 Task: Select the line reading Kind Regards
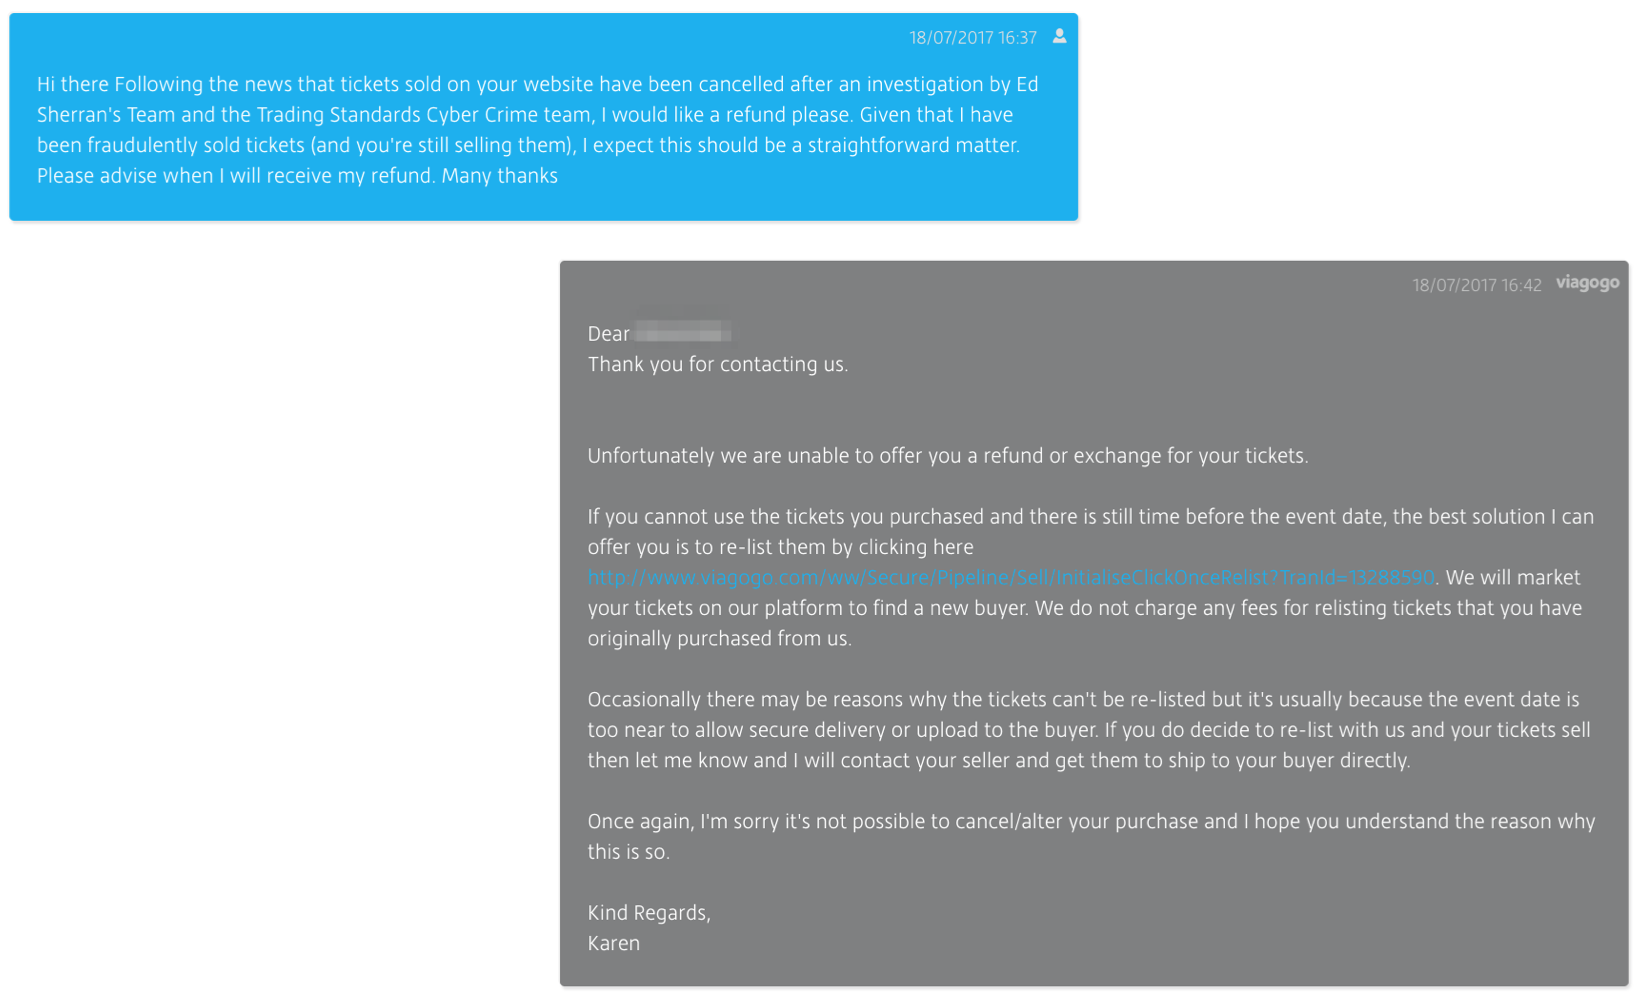tap(647, 911)
